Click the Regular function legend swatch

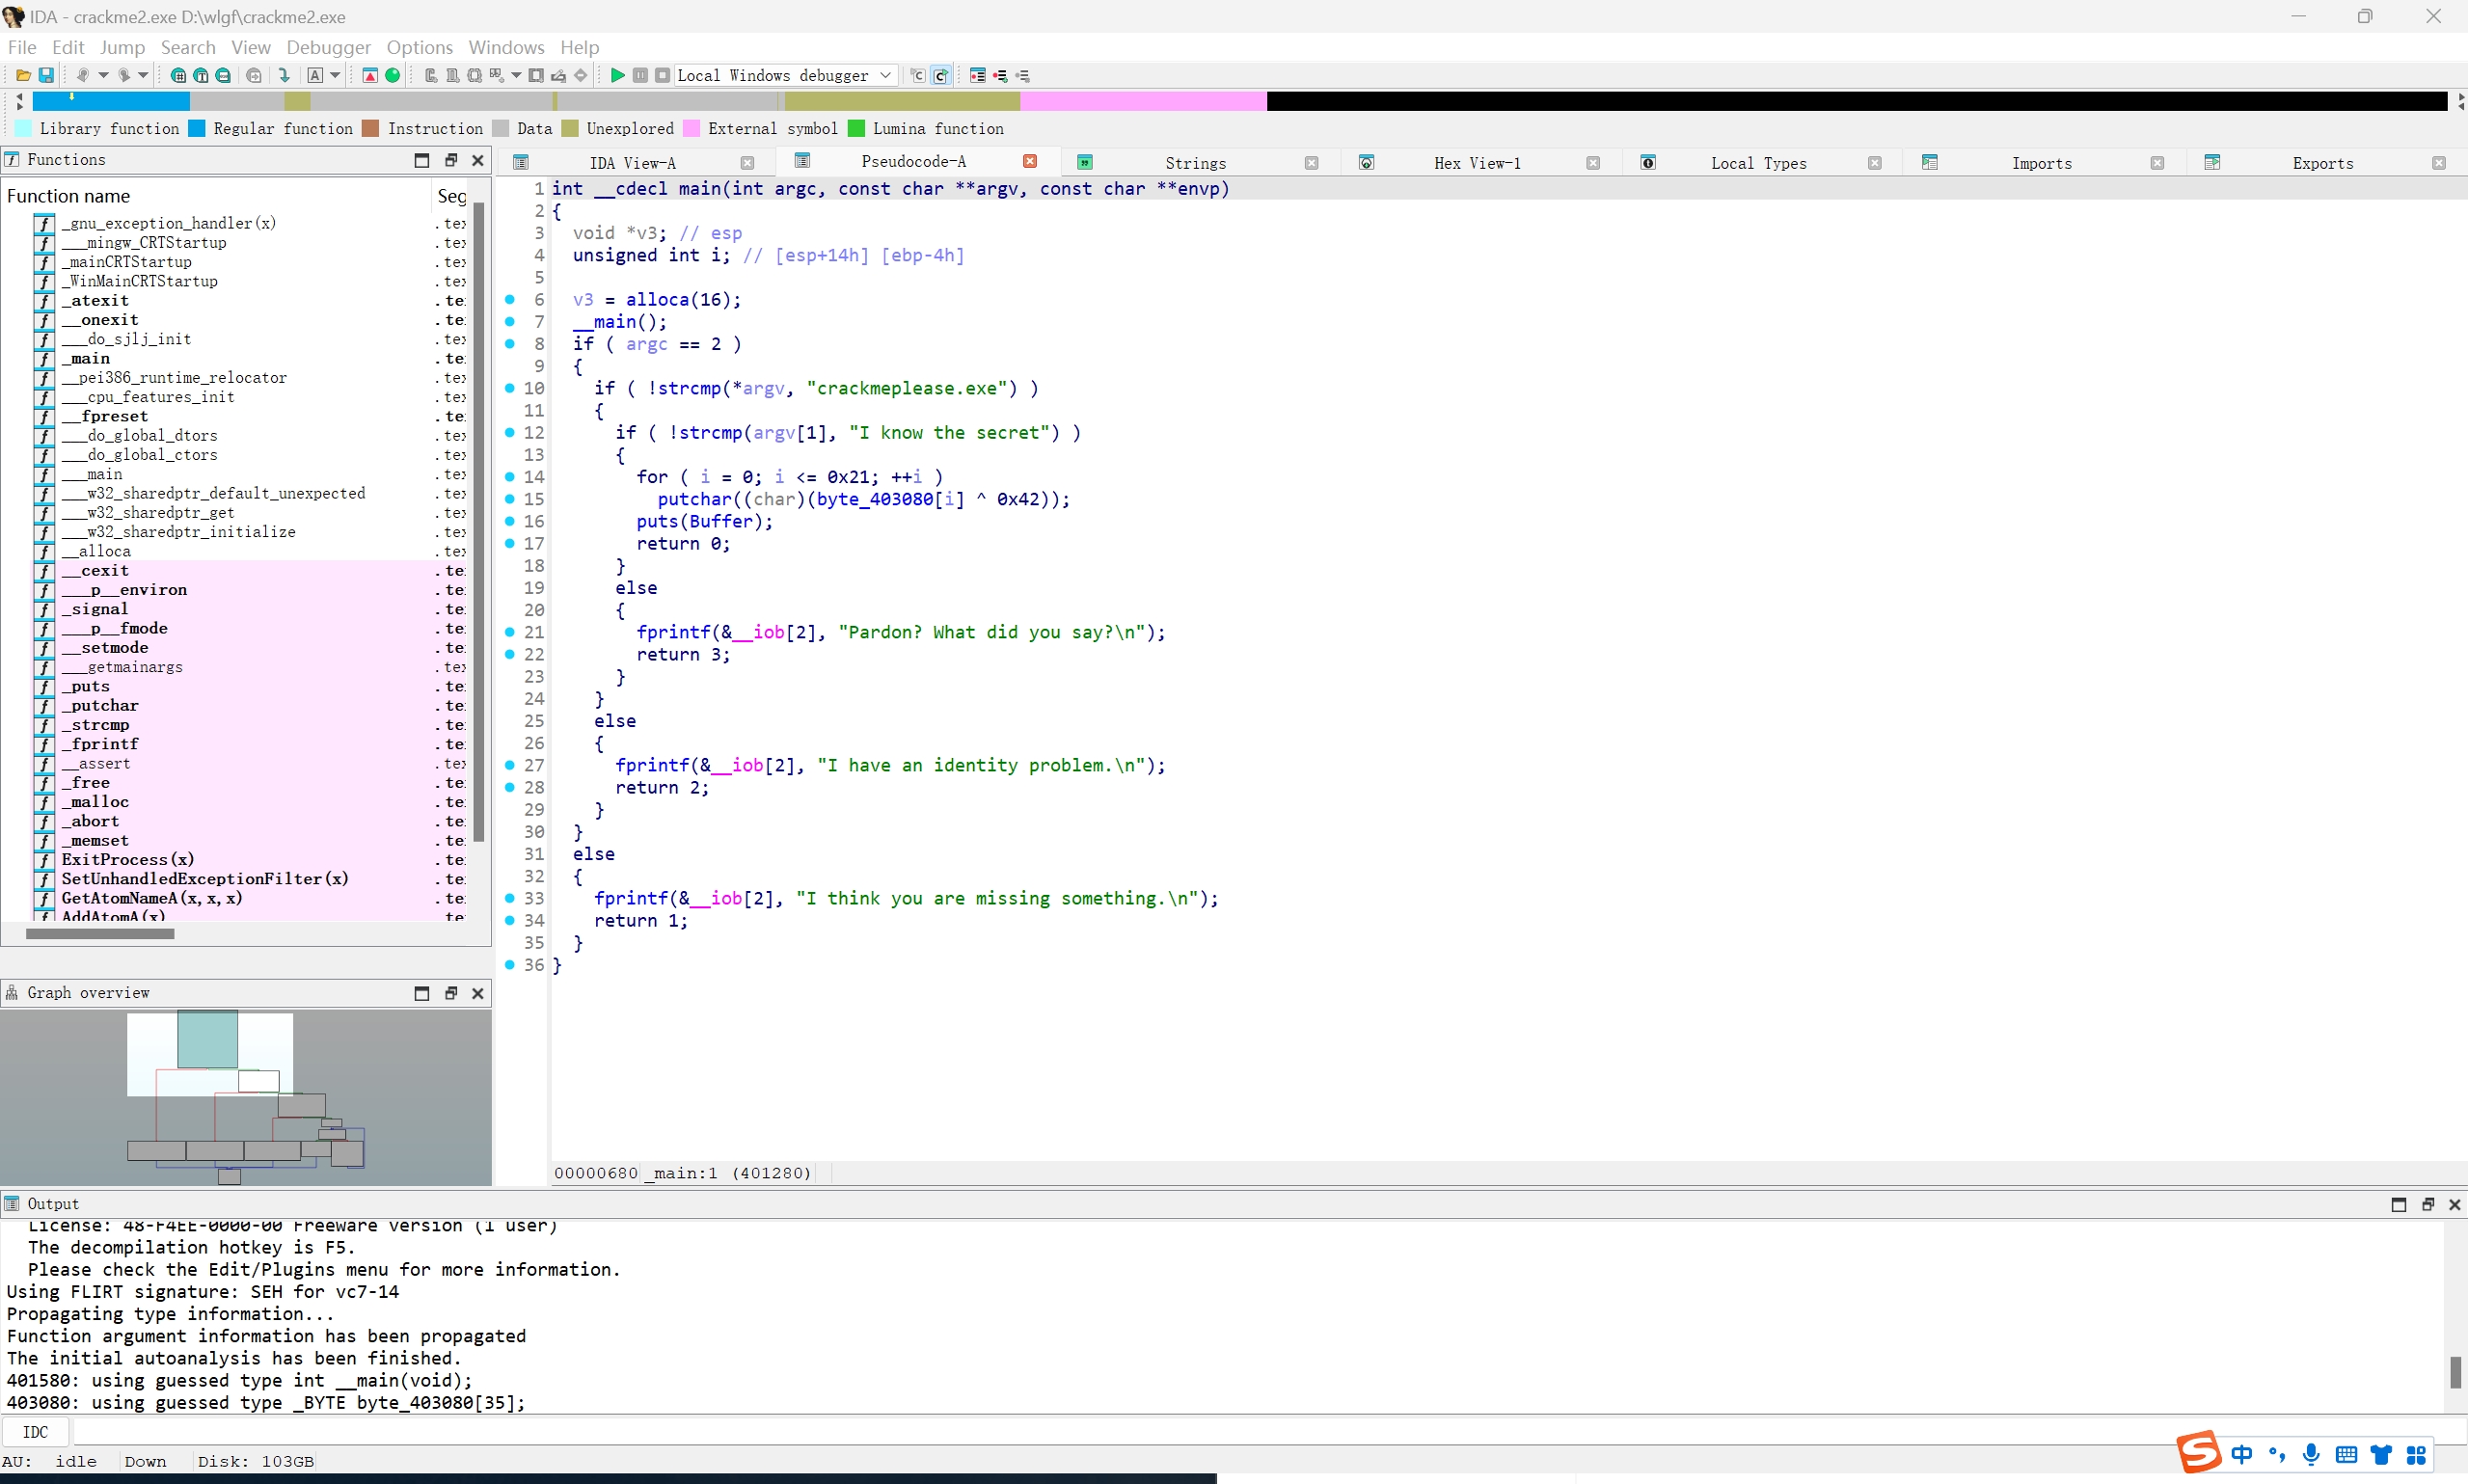pos(197,128)
